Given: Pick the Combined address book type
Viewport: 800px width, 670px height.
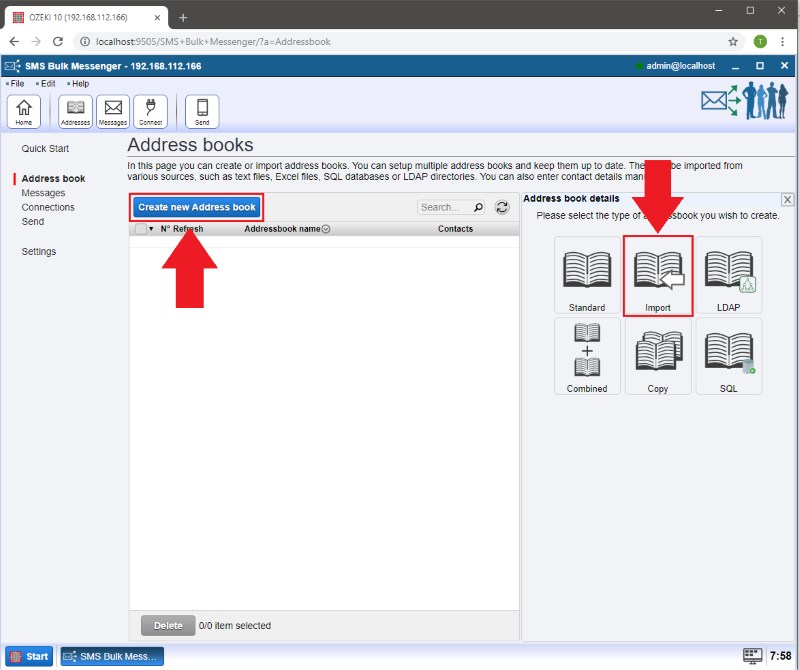Looking at the screenshot, I should pyautogui.click(x=587, y=355).
